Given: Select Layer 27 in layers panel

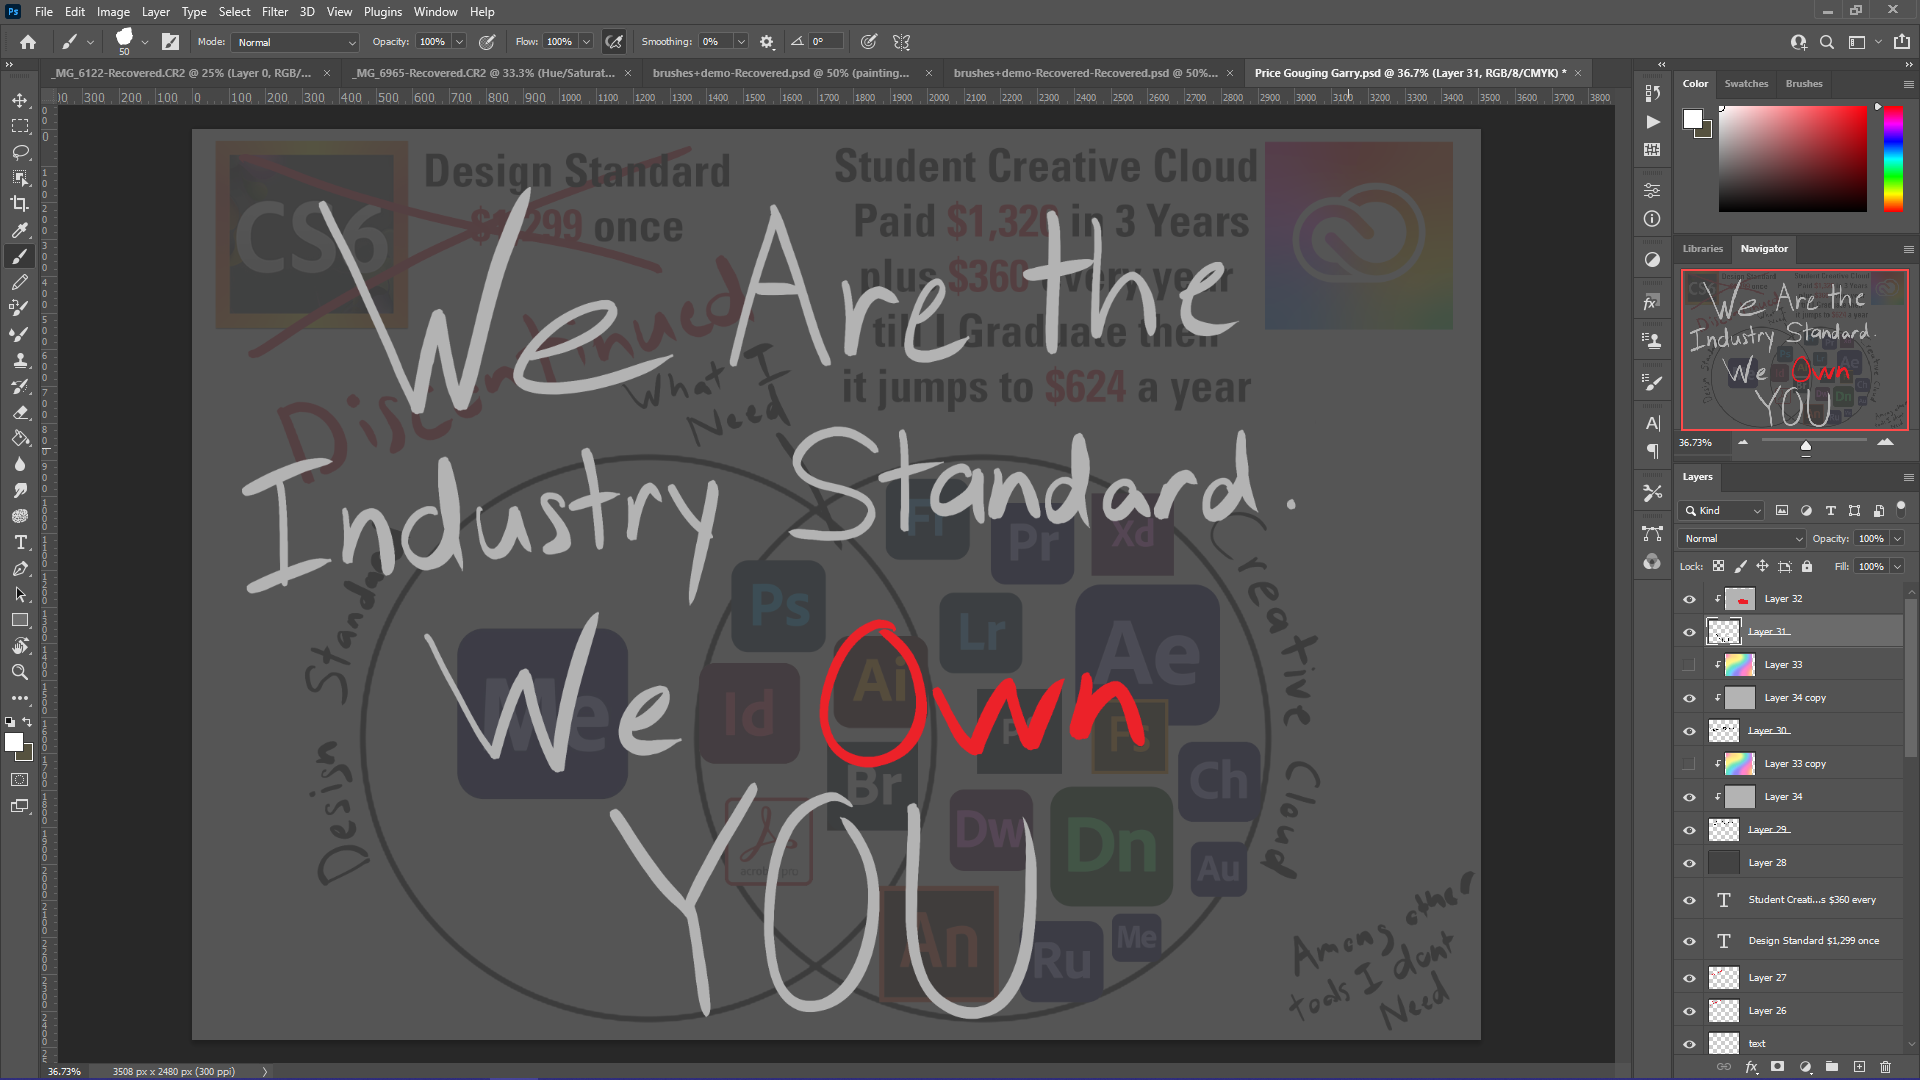Looking at the screenshot, I should pos(1792,978).
